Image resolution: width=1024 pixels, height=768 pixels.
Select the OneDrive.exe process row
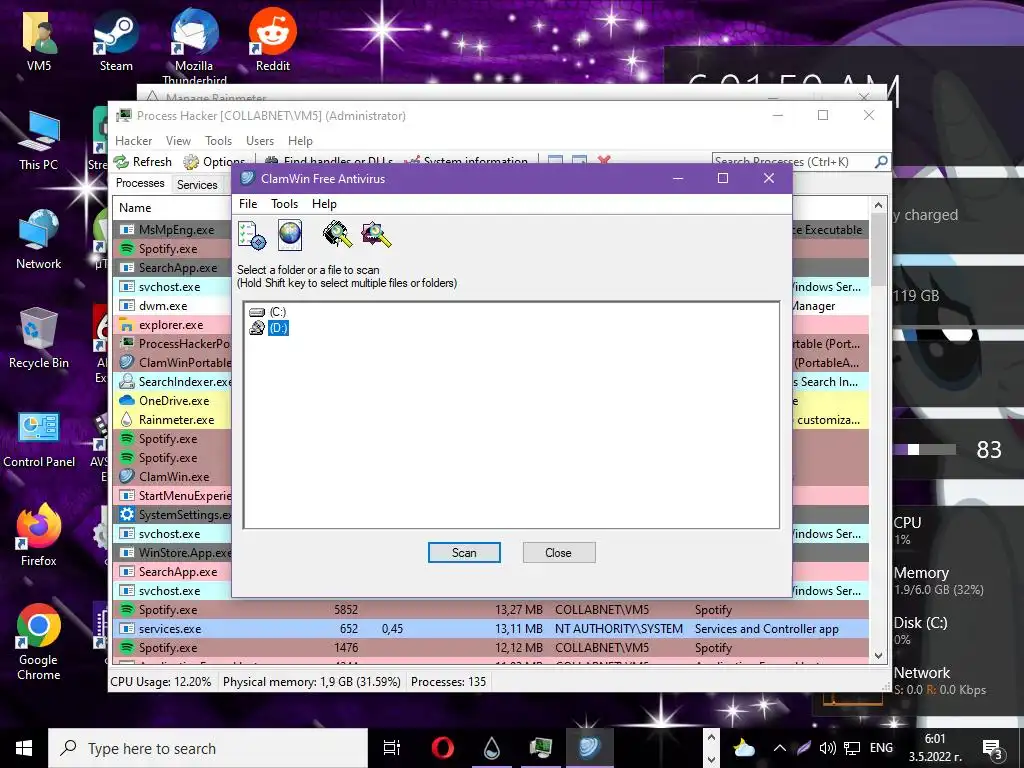point(173,400)
